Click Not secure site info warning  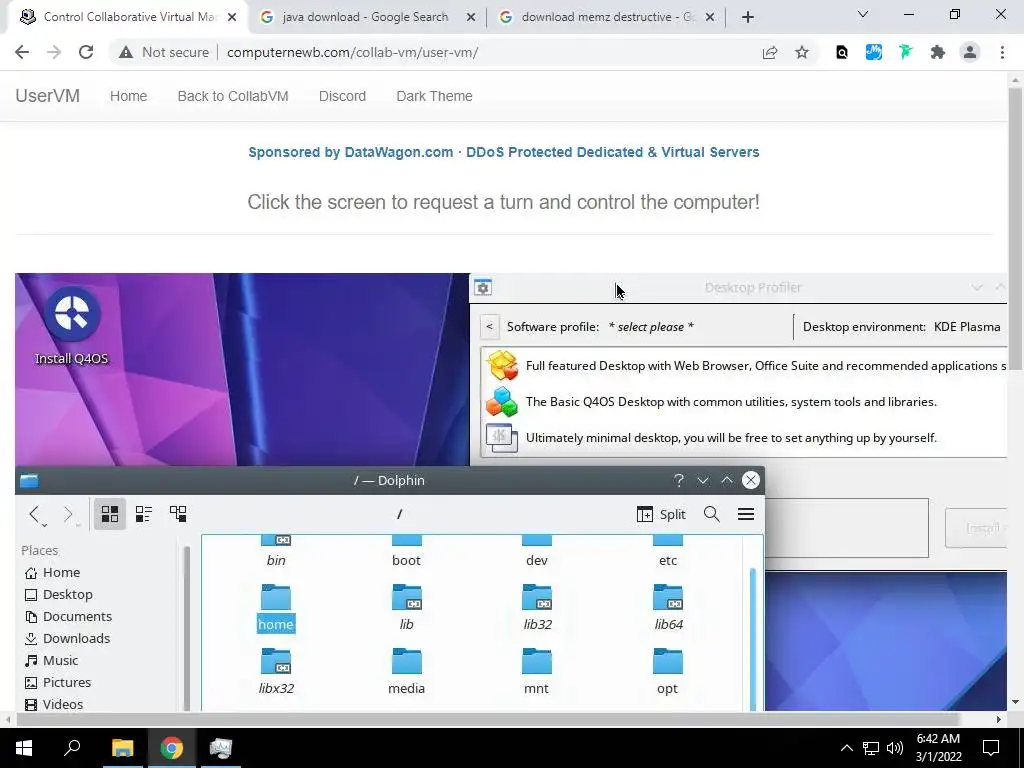(163, 52)
